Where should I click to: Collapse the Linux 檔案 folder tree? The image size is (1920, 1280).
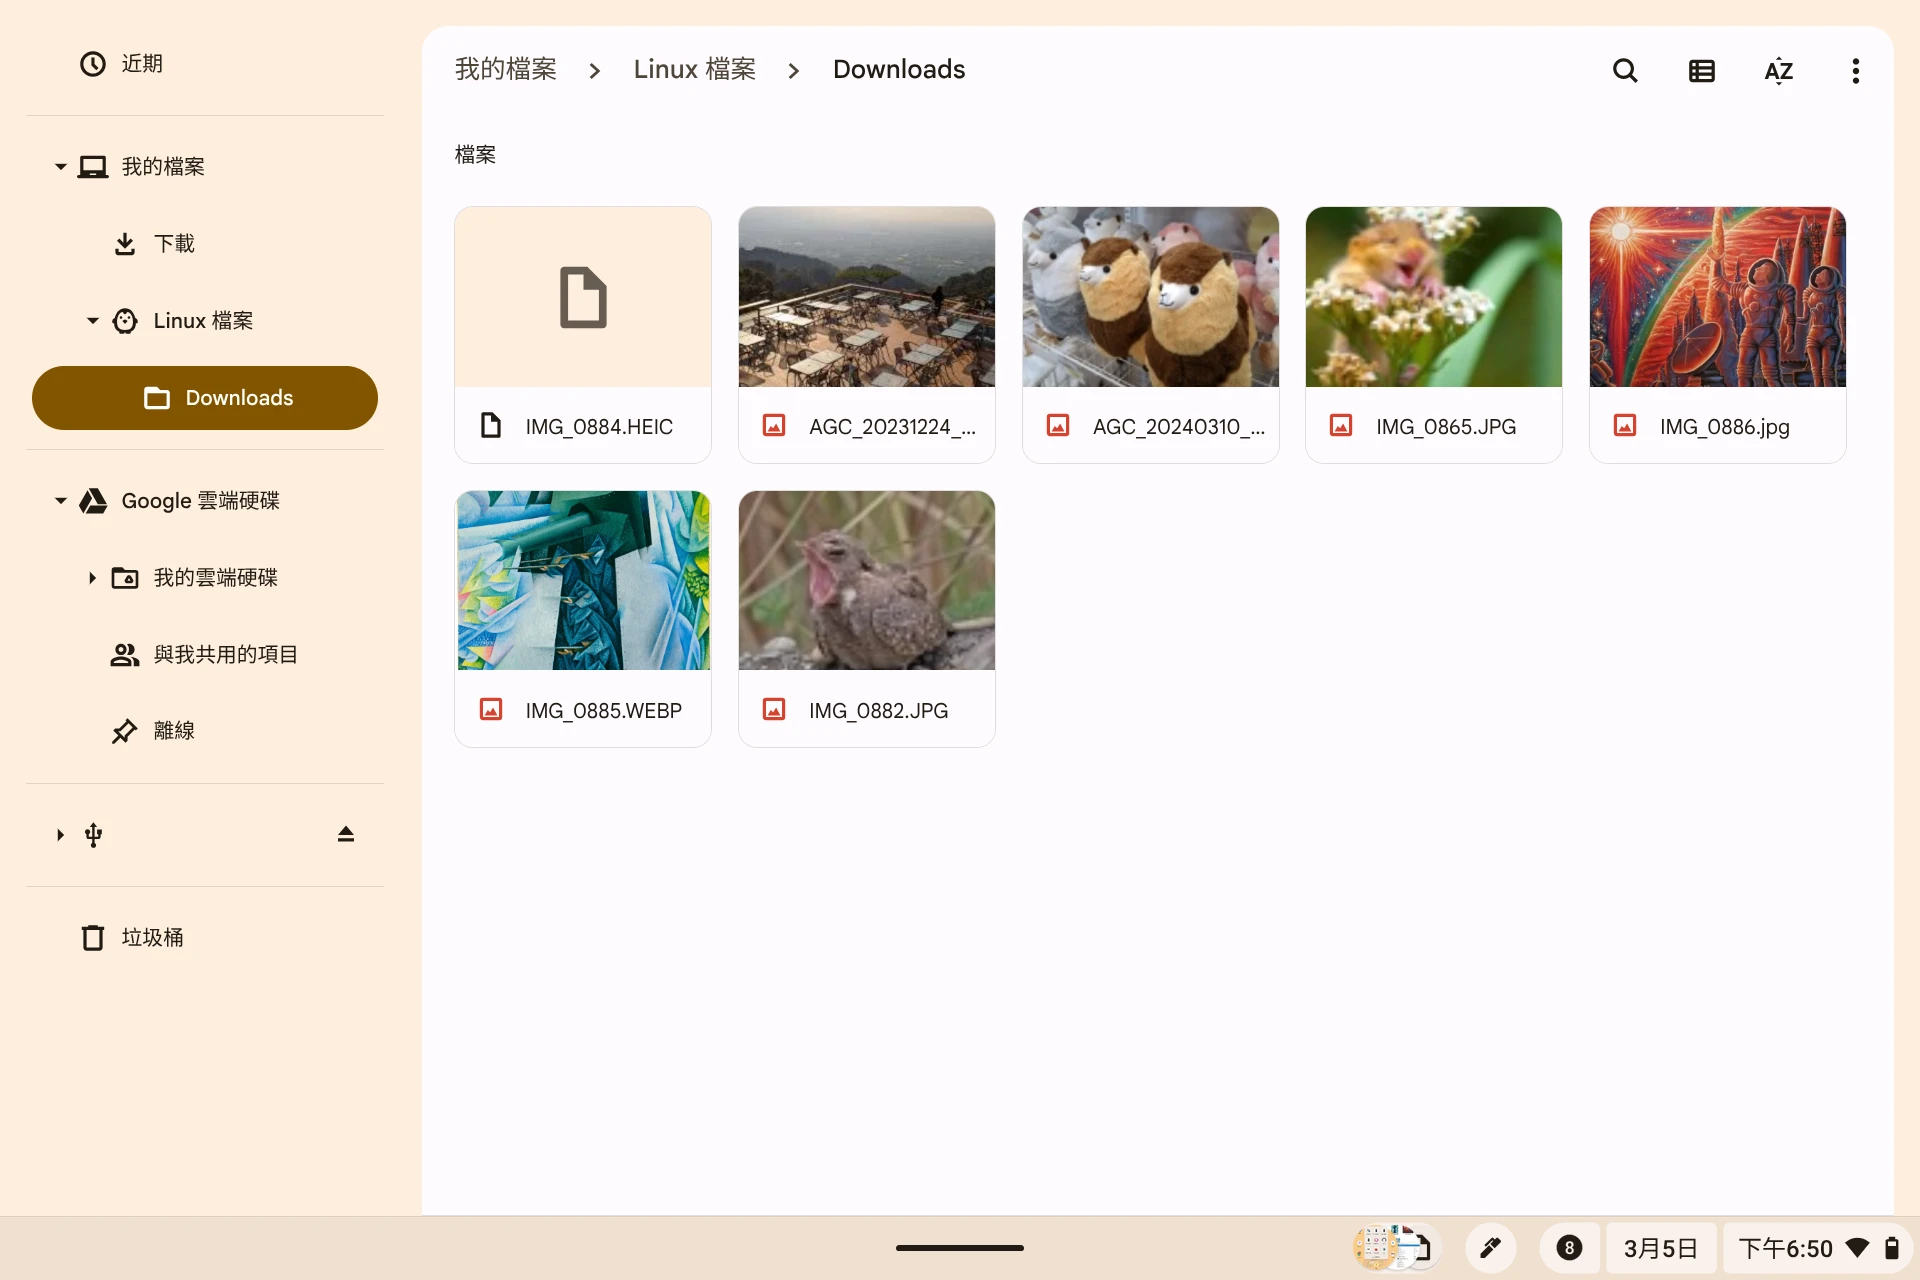tap(92, 321)
